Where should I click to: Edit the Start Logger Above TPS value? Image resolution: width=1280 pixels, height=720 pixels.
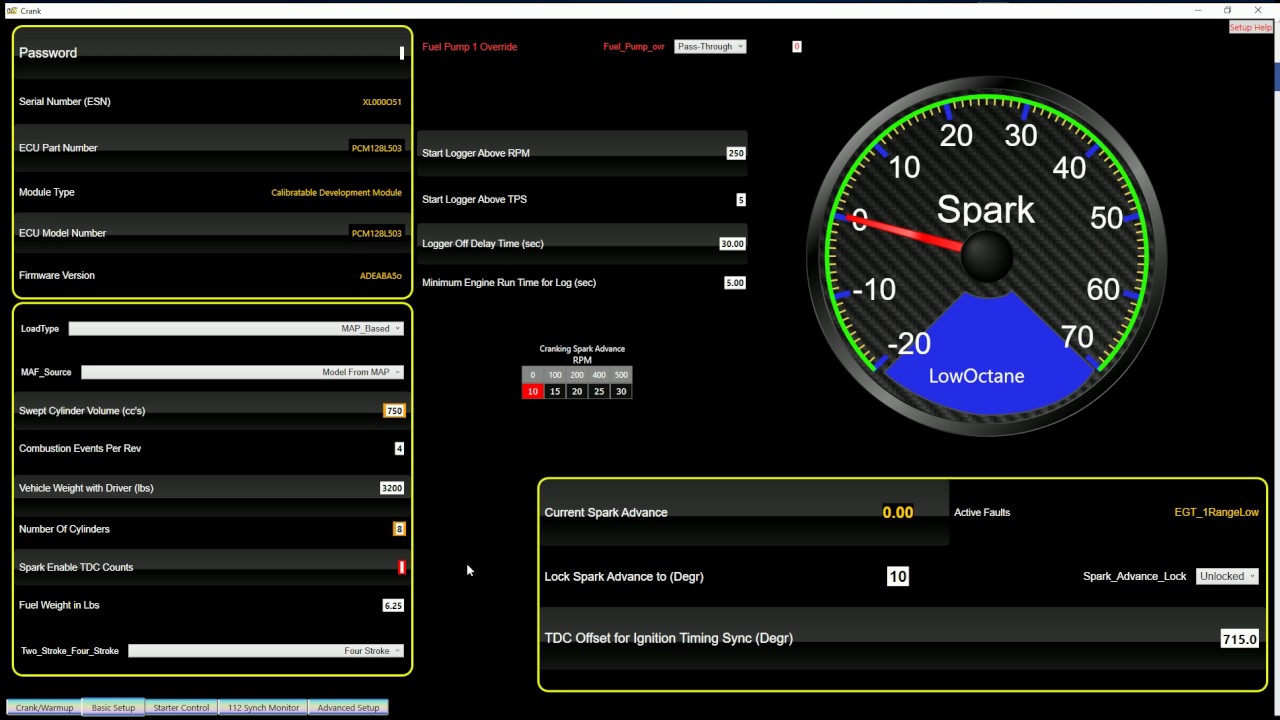point(741,200)
